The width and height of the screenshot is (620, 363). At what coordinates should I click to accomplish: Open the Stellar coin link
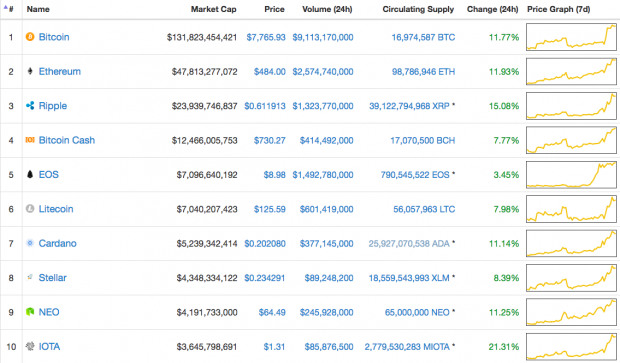click(x=52, y=278)
